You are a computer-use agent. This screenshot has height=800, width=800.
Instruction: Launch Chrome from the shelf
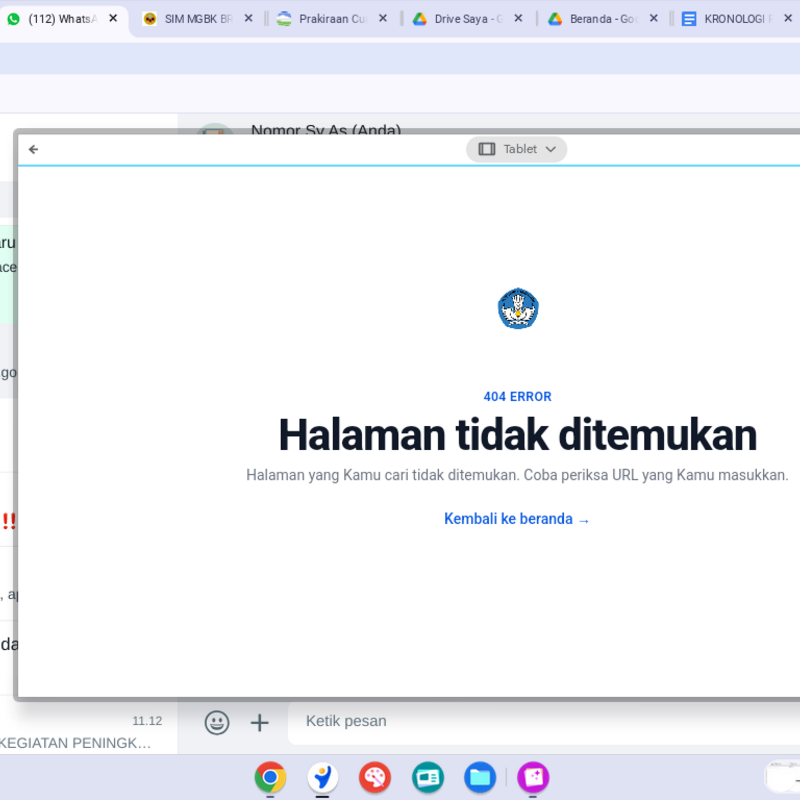click(x=270, y=778)
